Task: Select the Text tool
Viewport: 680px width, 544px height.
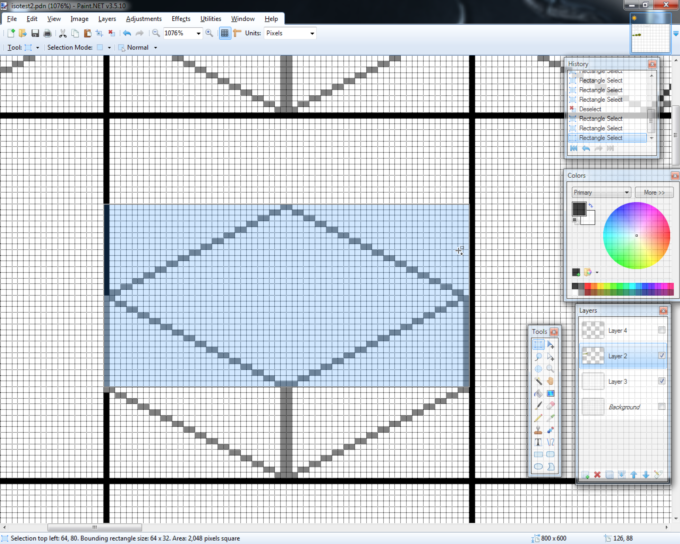Action: 538,442
